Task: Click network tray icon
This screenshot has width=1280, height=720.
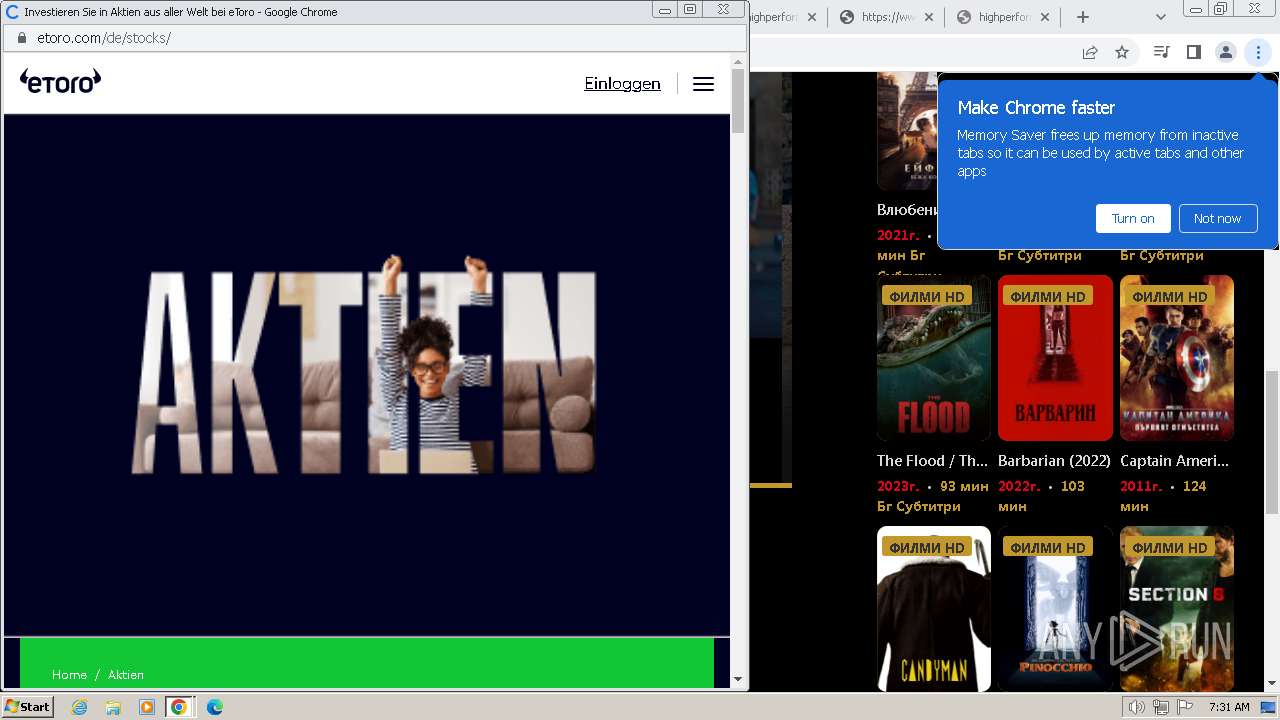Action: [1161, 707]
